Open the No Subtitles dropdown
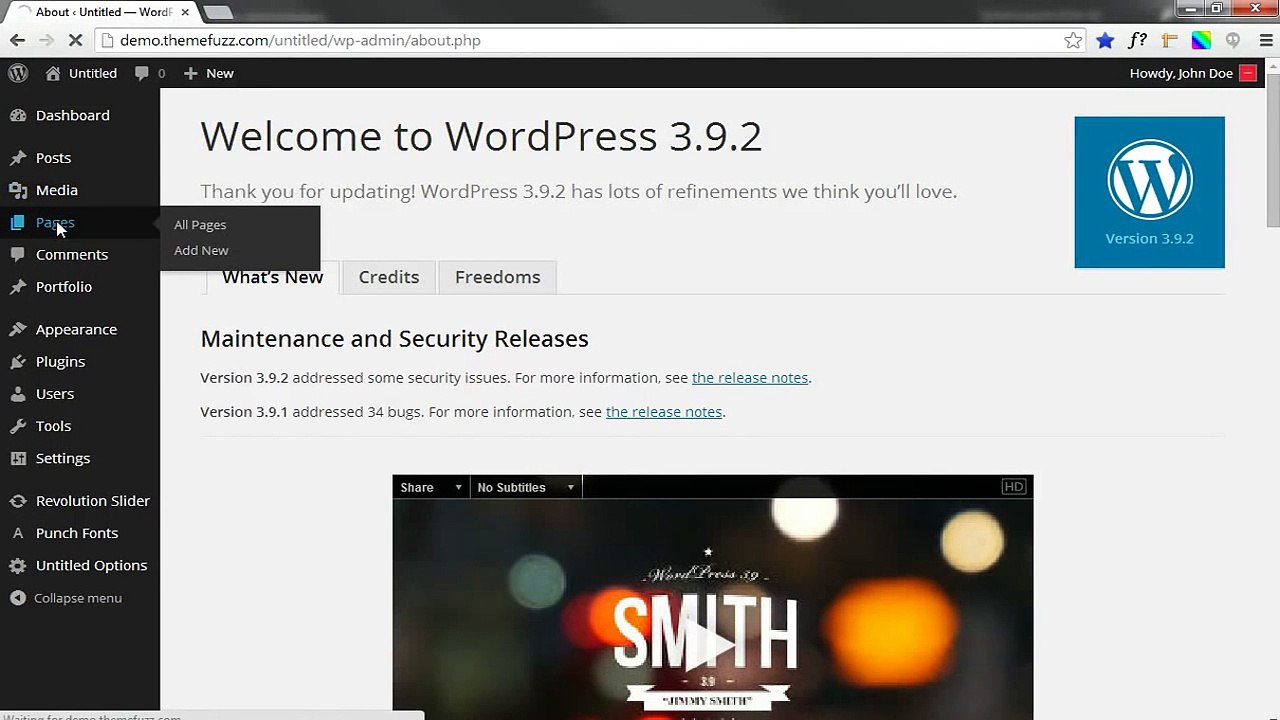1280x720 pixels. (x=526, y=487)
